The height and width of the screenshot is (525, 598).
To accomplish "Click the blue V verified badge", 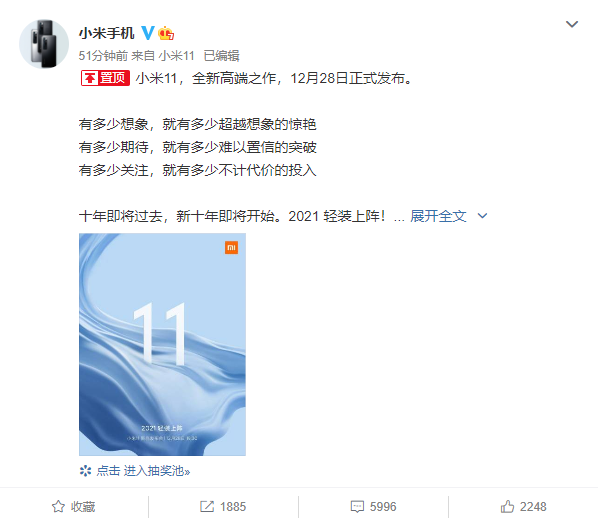I will (148, 33).
